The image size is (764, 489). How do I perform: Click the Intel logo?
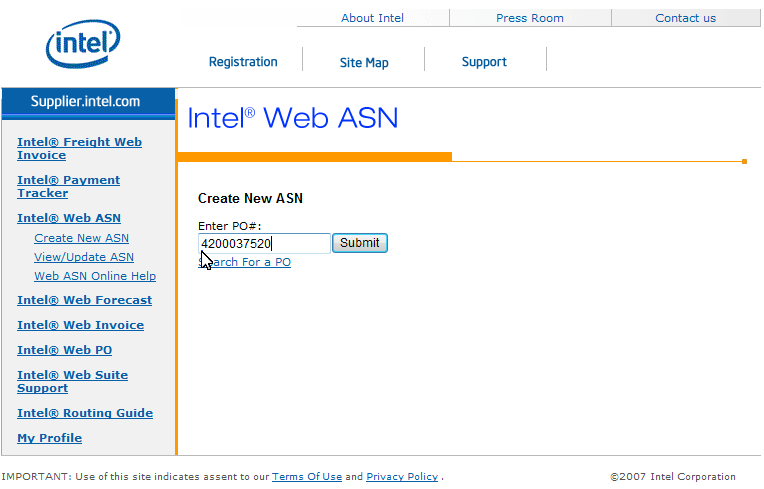pyautogui.click(x=83, y=44)
